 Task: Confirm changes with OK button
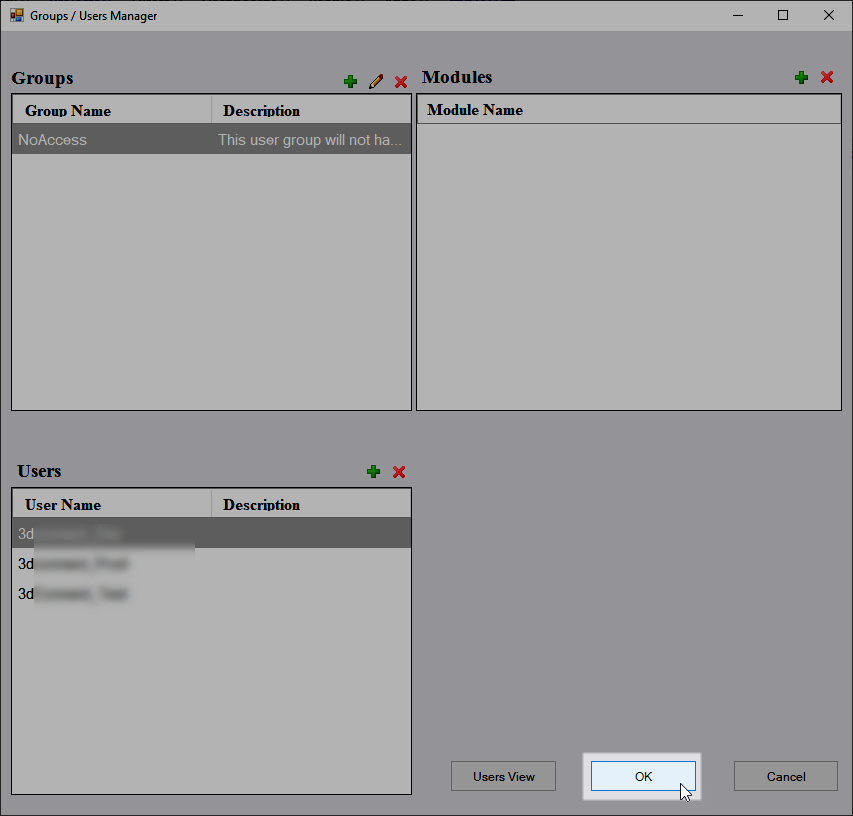(643, 777)
